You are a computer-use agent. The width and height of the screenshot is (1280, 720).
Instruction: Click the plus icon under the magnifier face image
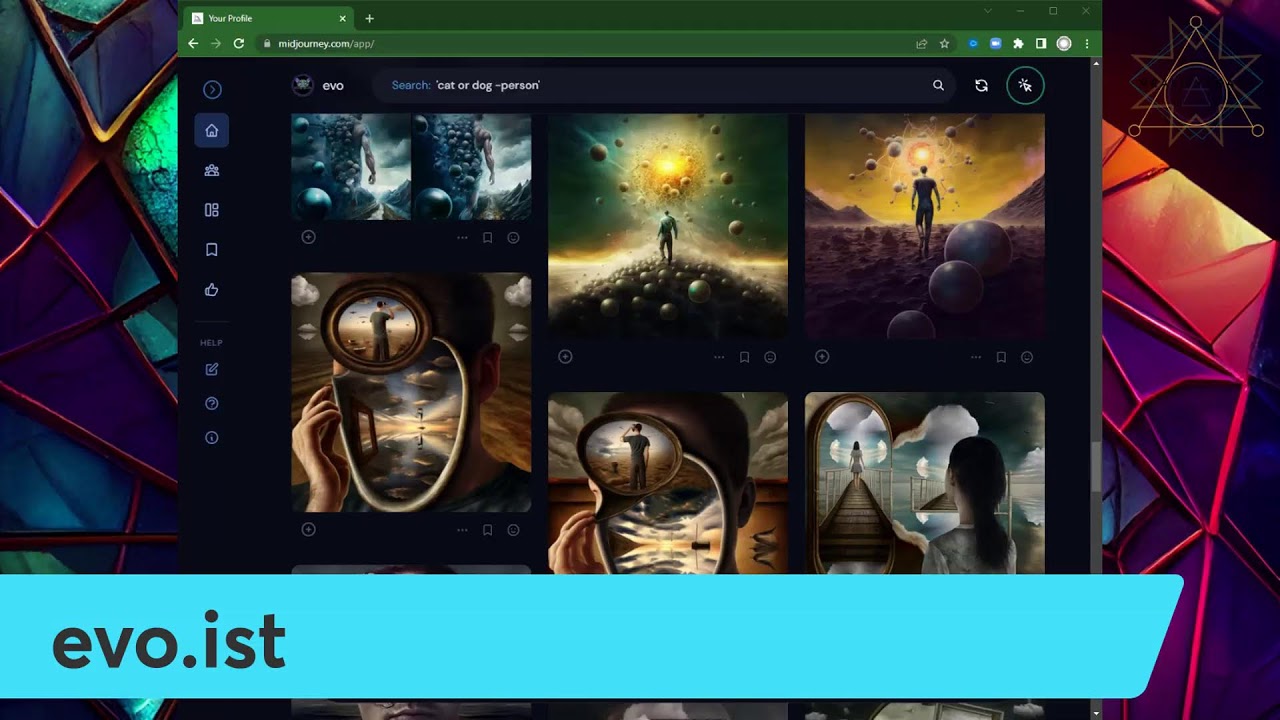[309, 529]
